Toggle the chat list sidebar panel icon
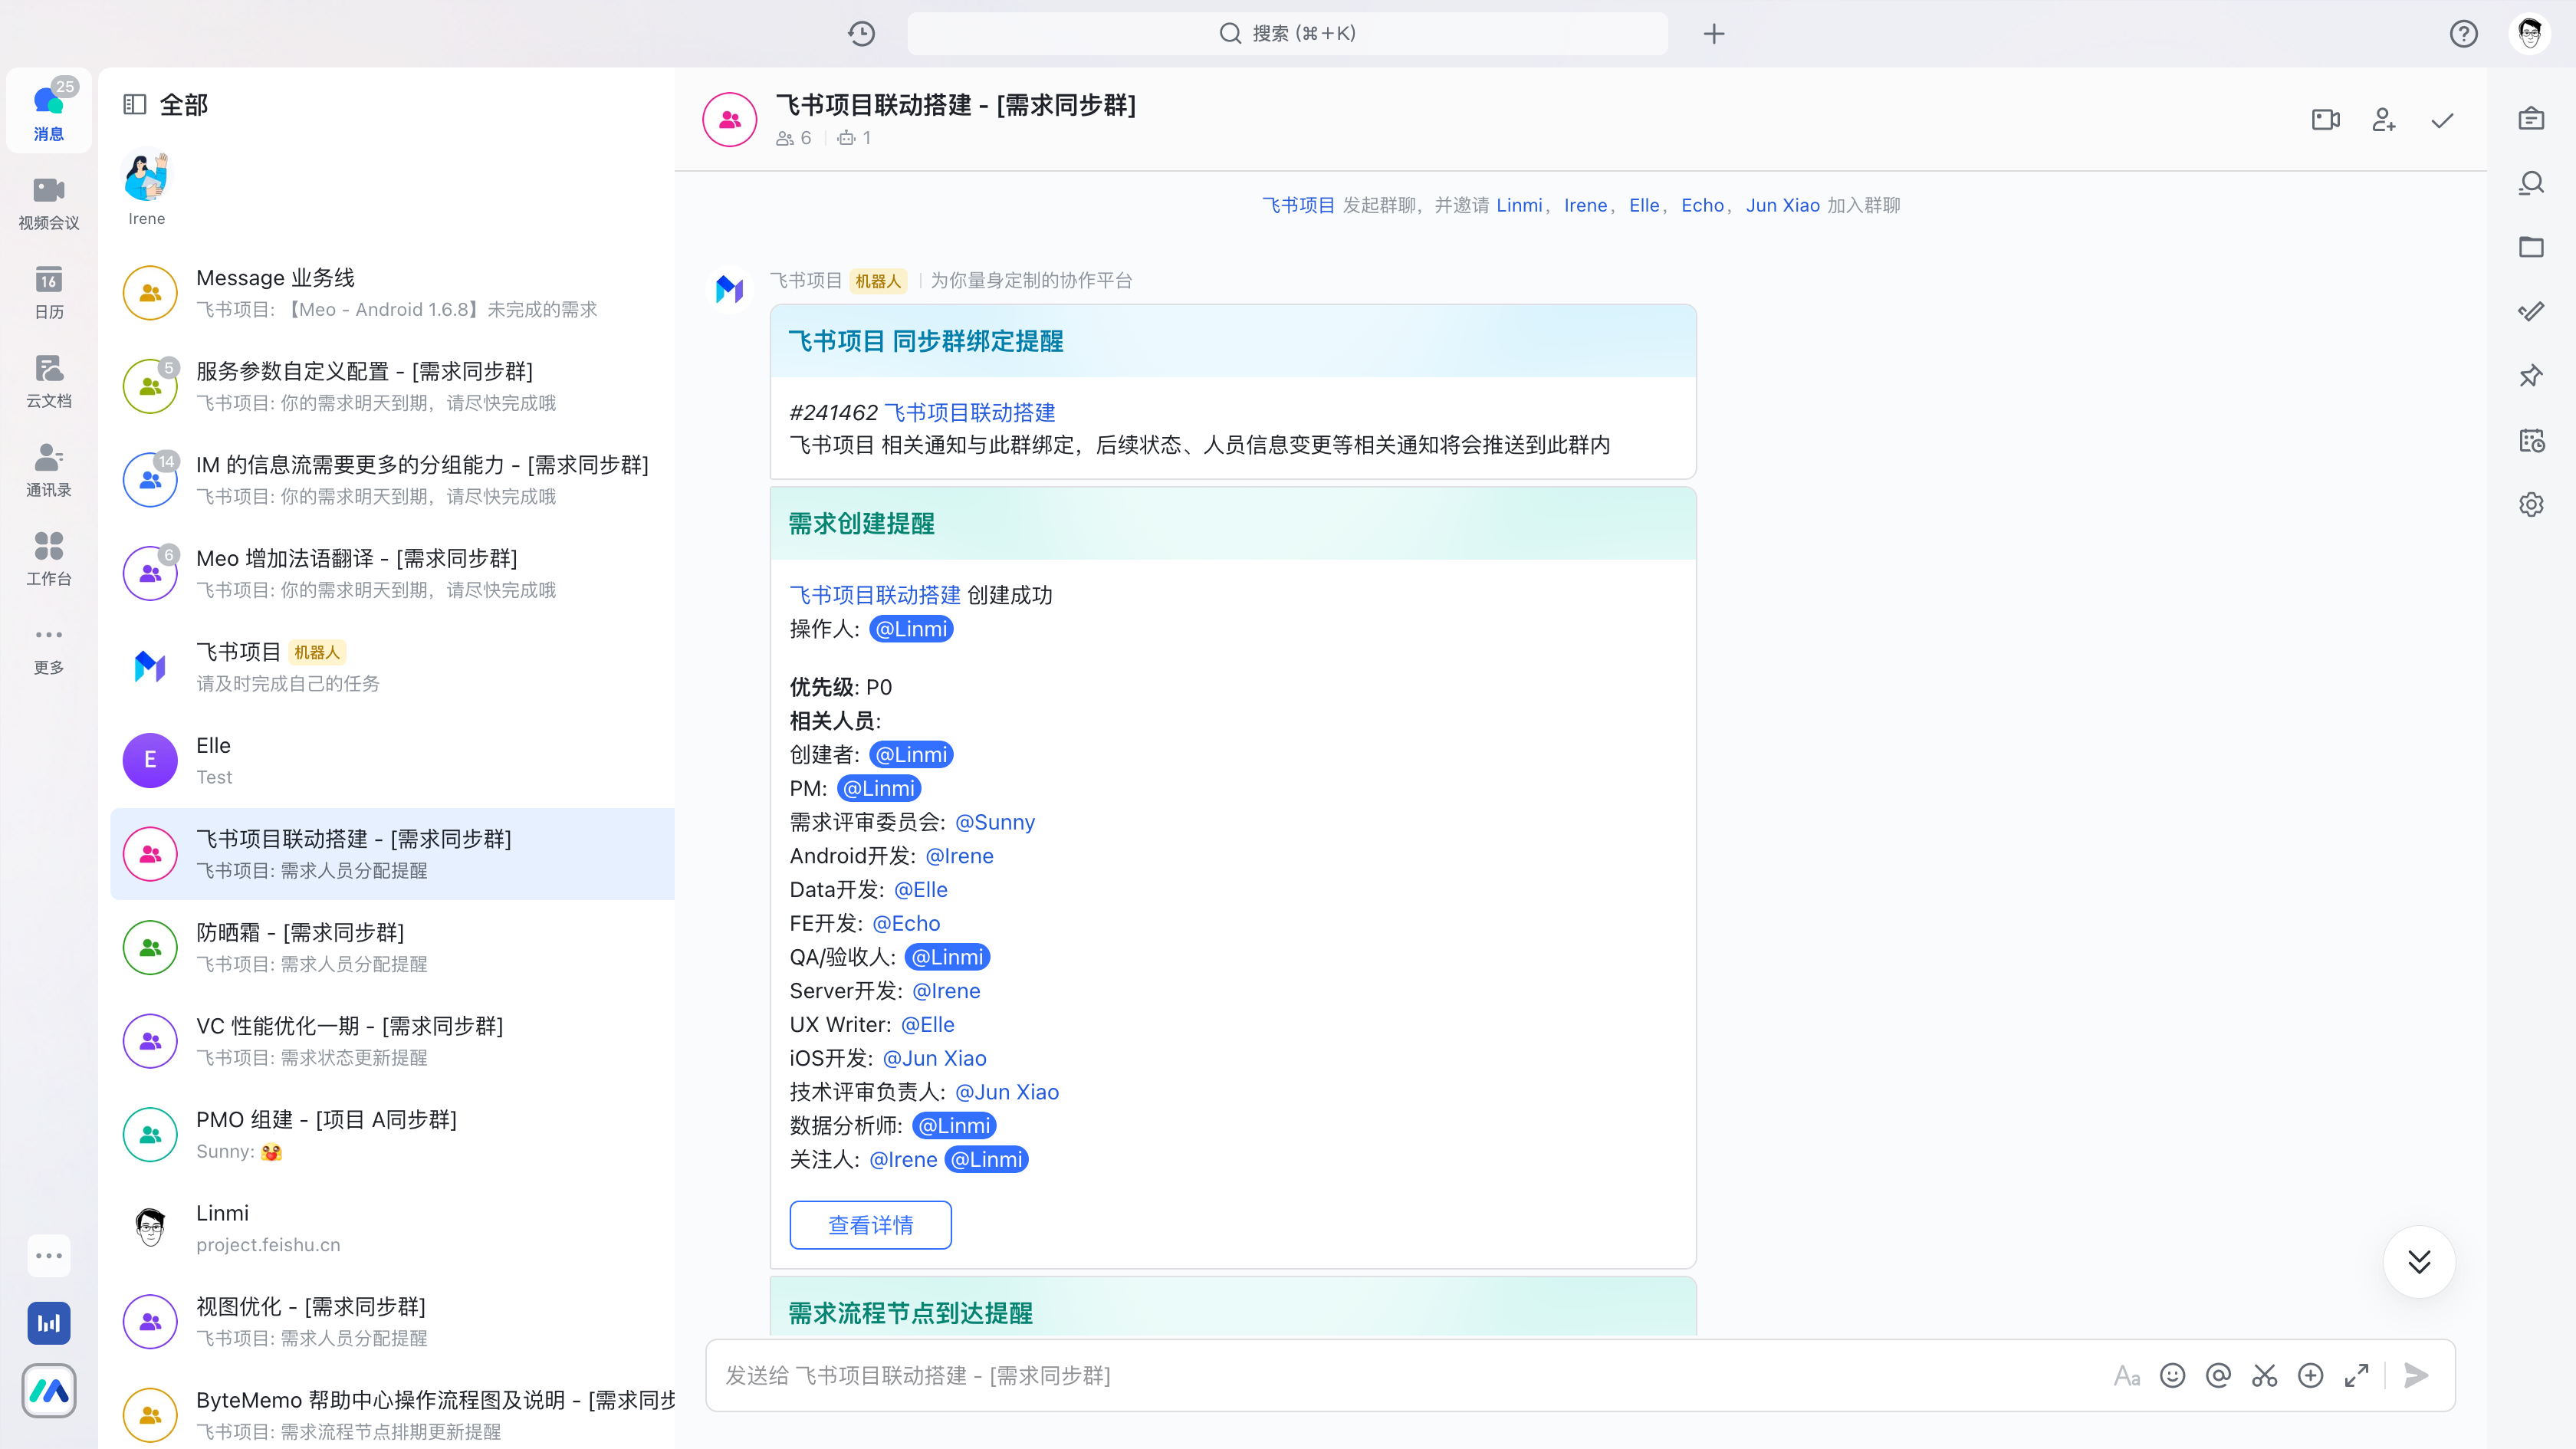The height and width of the screenshot is (1449, 2576). coord(134,104)
